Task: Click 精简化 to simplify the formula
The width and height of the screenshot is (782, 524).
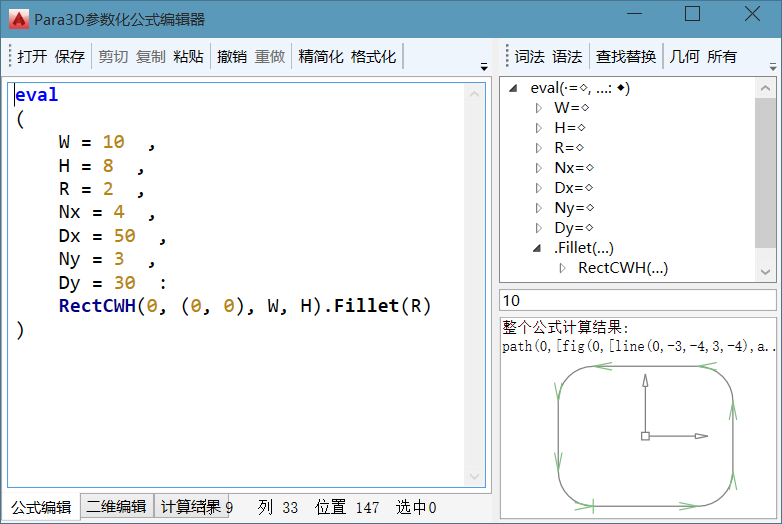Action: pyautogui.click(x=321, y=56)
